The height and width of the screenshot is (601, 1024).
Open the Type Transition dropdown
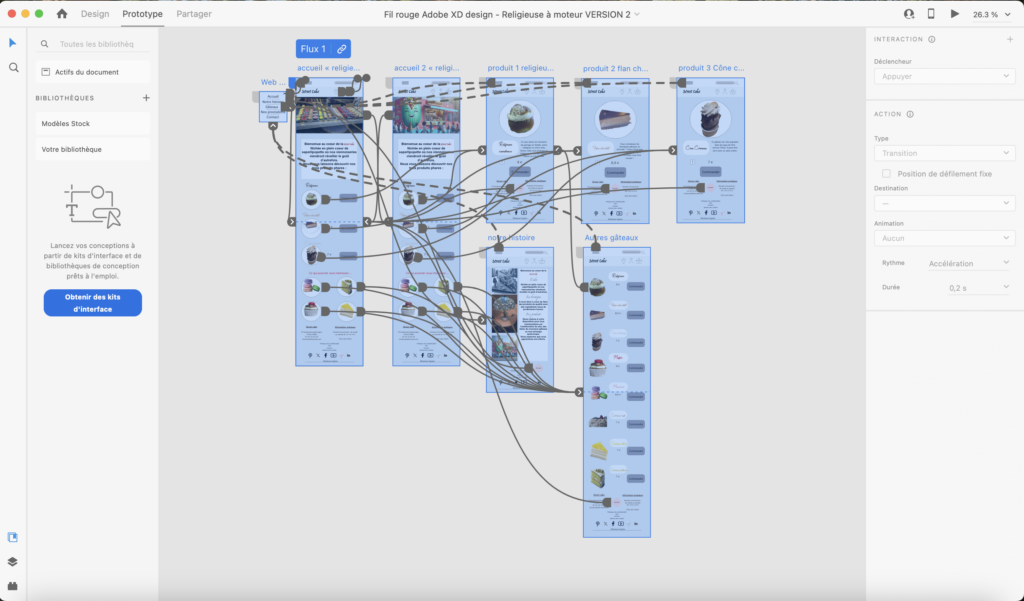click(x=944, y=153)
